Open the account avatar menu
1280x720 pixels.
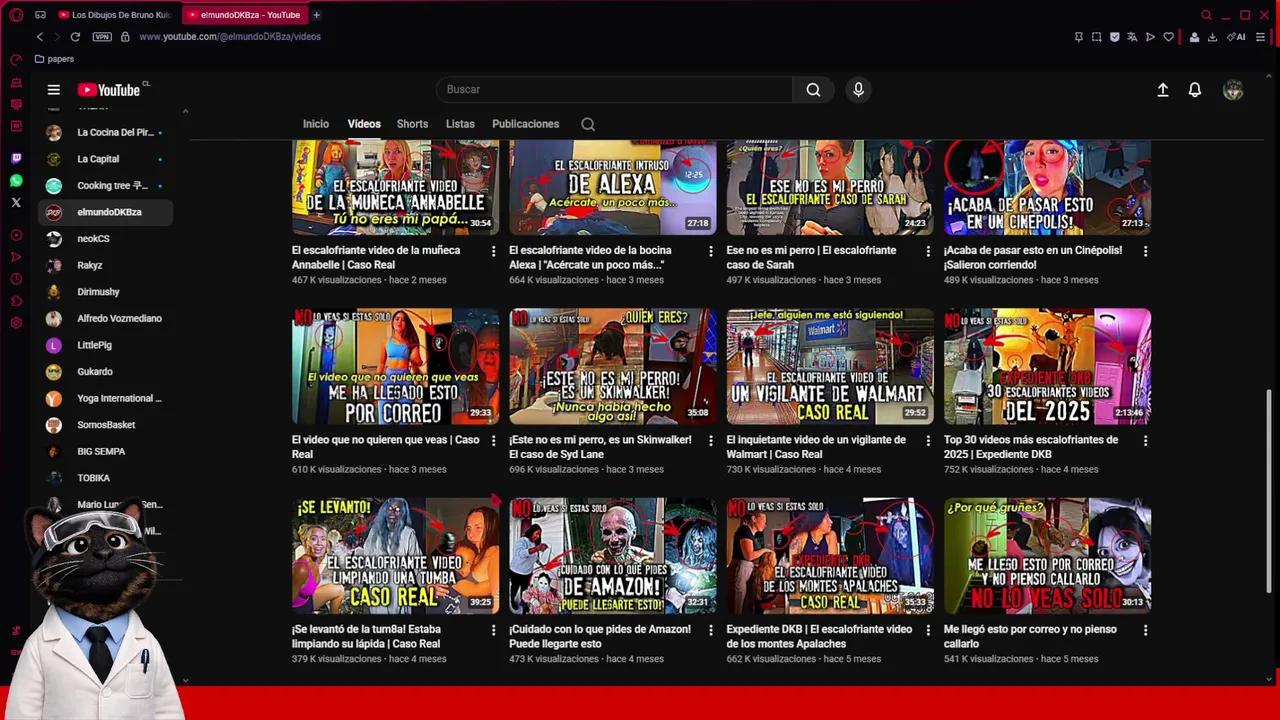pyautogui.click(x=1233, y=90)
